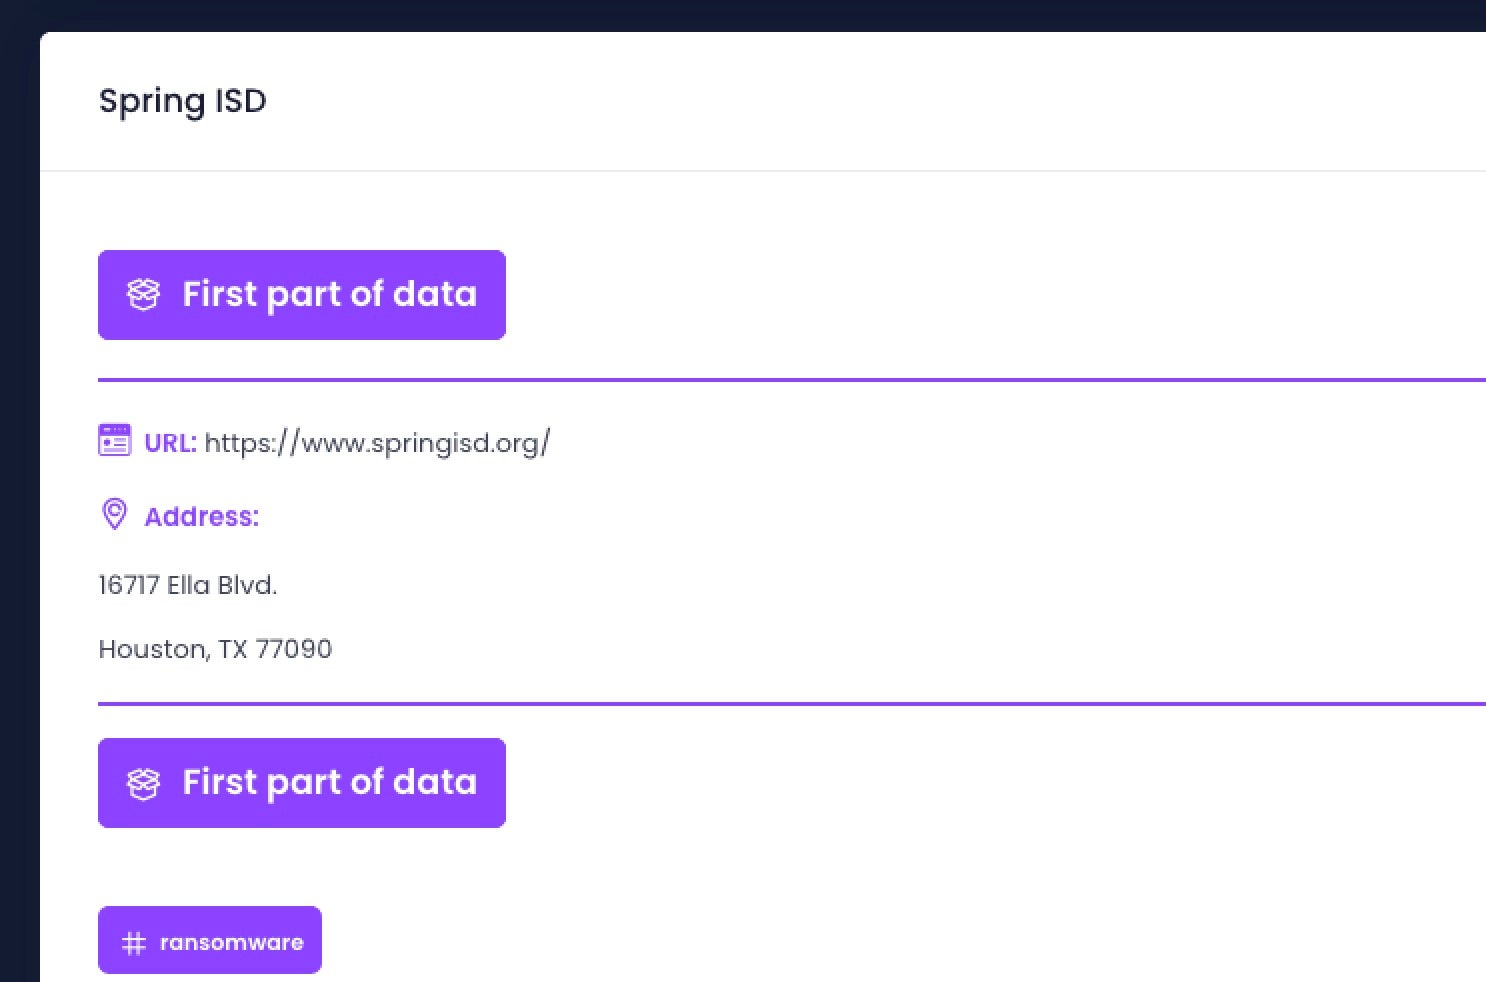The width and height of the screenshot is (1486, 982).
Task: Click the location pin icon beside Address
Action: click(115, 514)
